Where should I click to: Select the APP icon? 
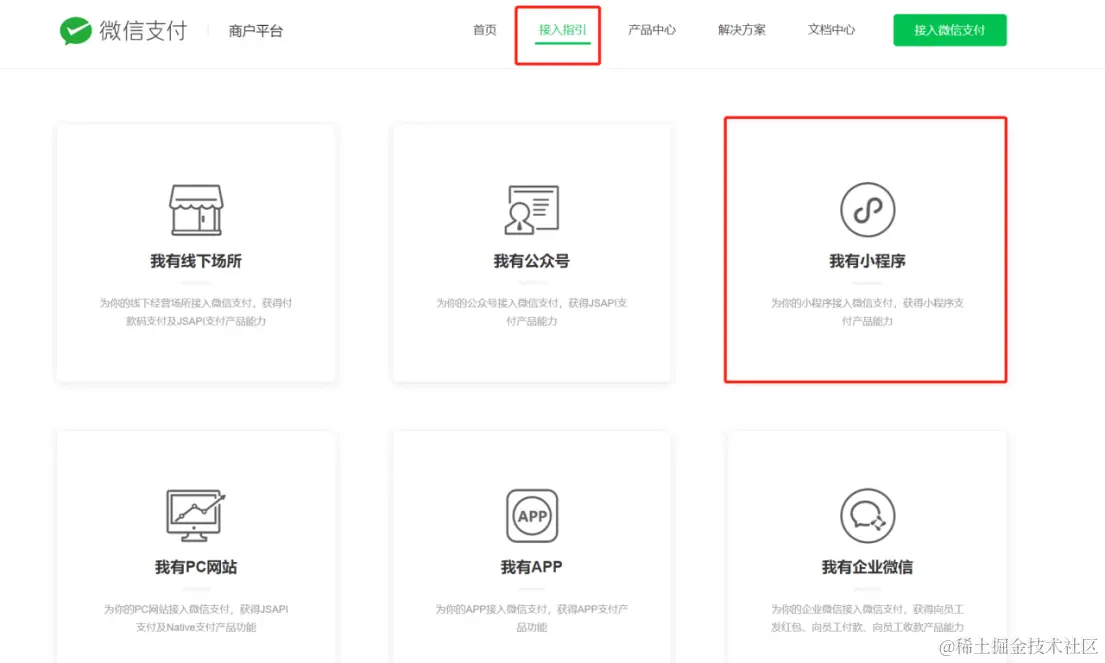pyautogui.click(x=531, y=516)
